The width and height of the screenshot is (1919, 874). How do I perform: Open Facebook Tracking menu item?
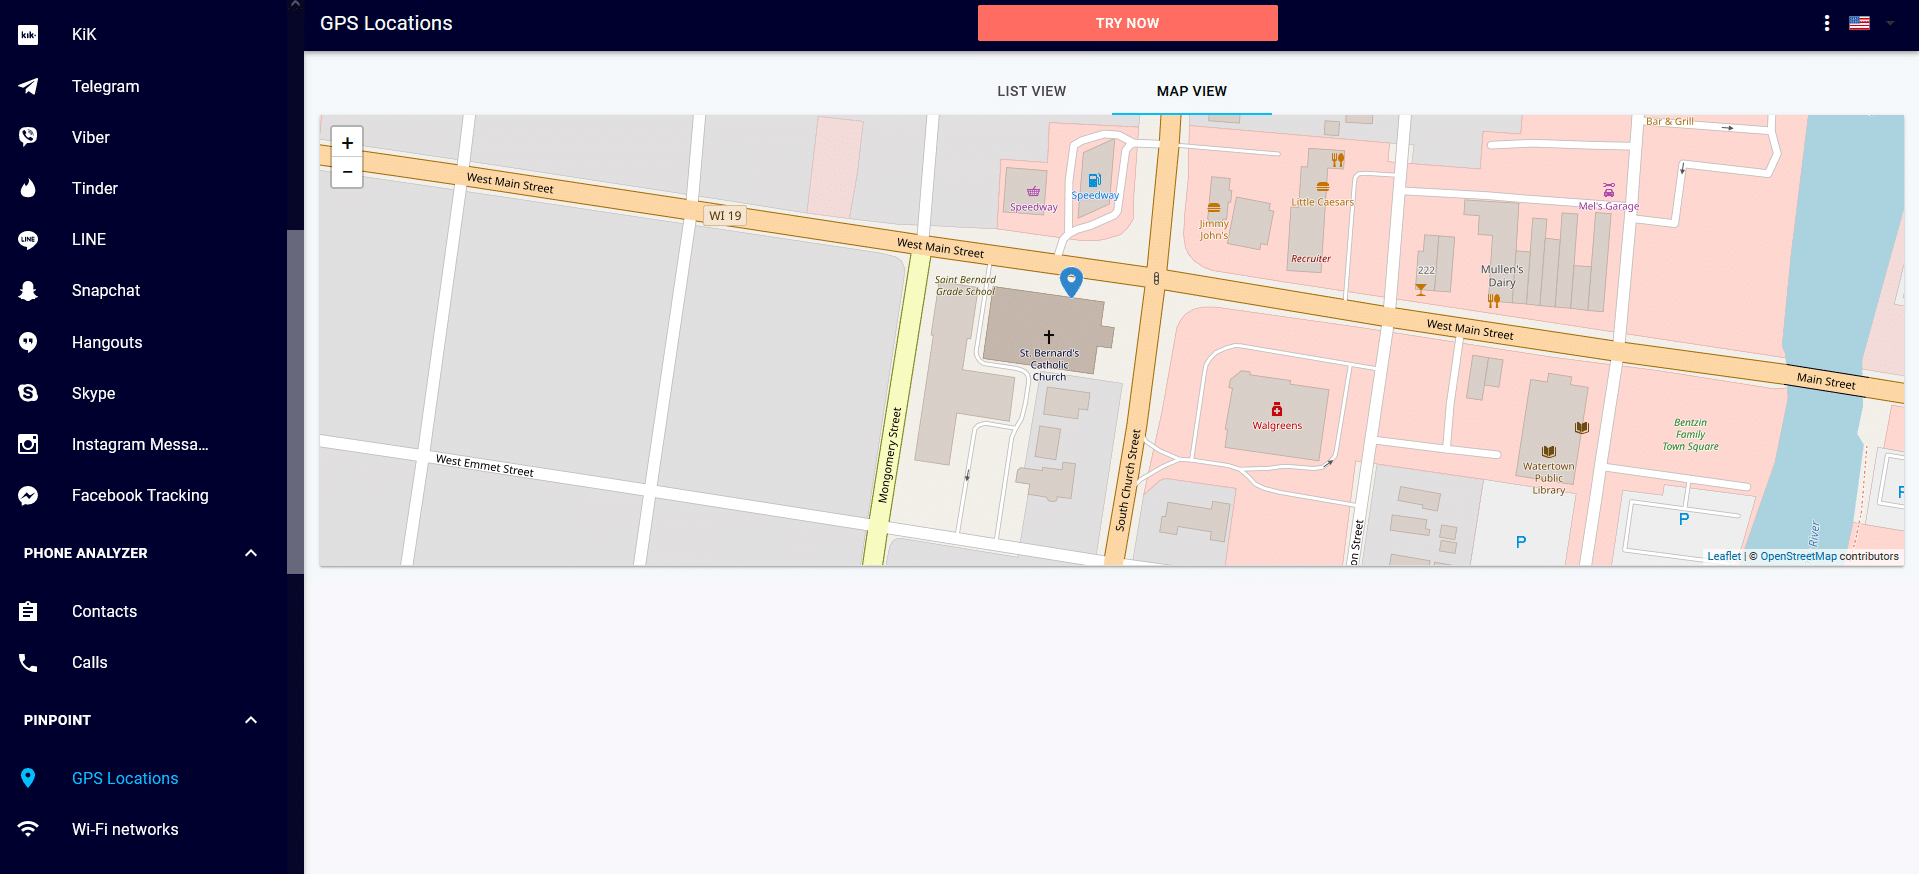(x=144, y=495)
